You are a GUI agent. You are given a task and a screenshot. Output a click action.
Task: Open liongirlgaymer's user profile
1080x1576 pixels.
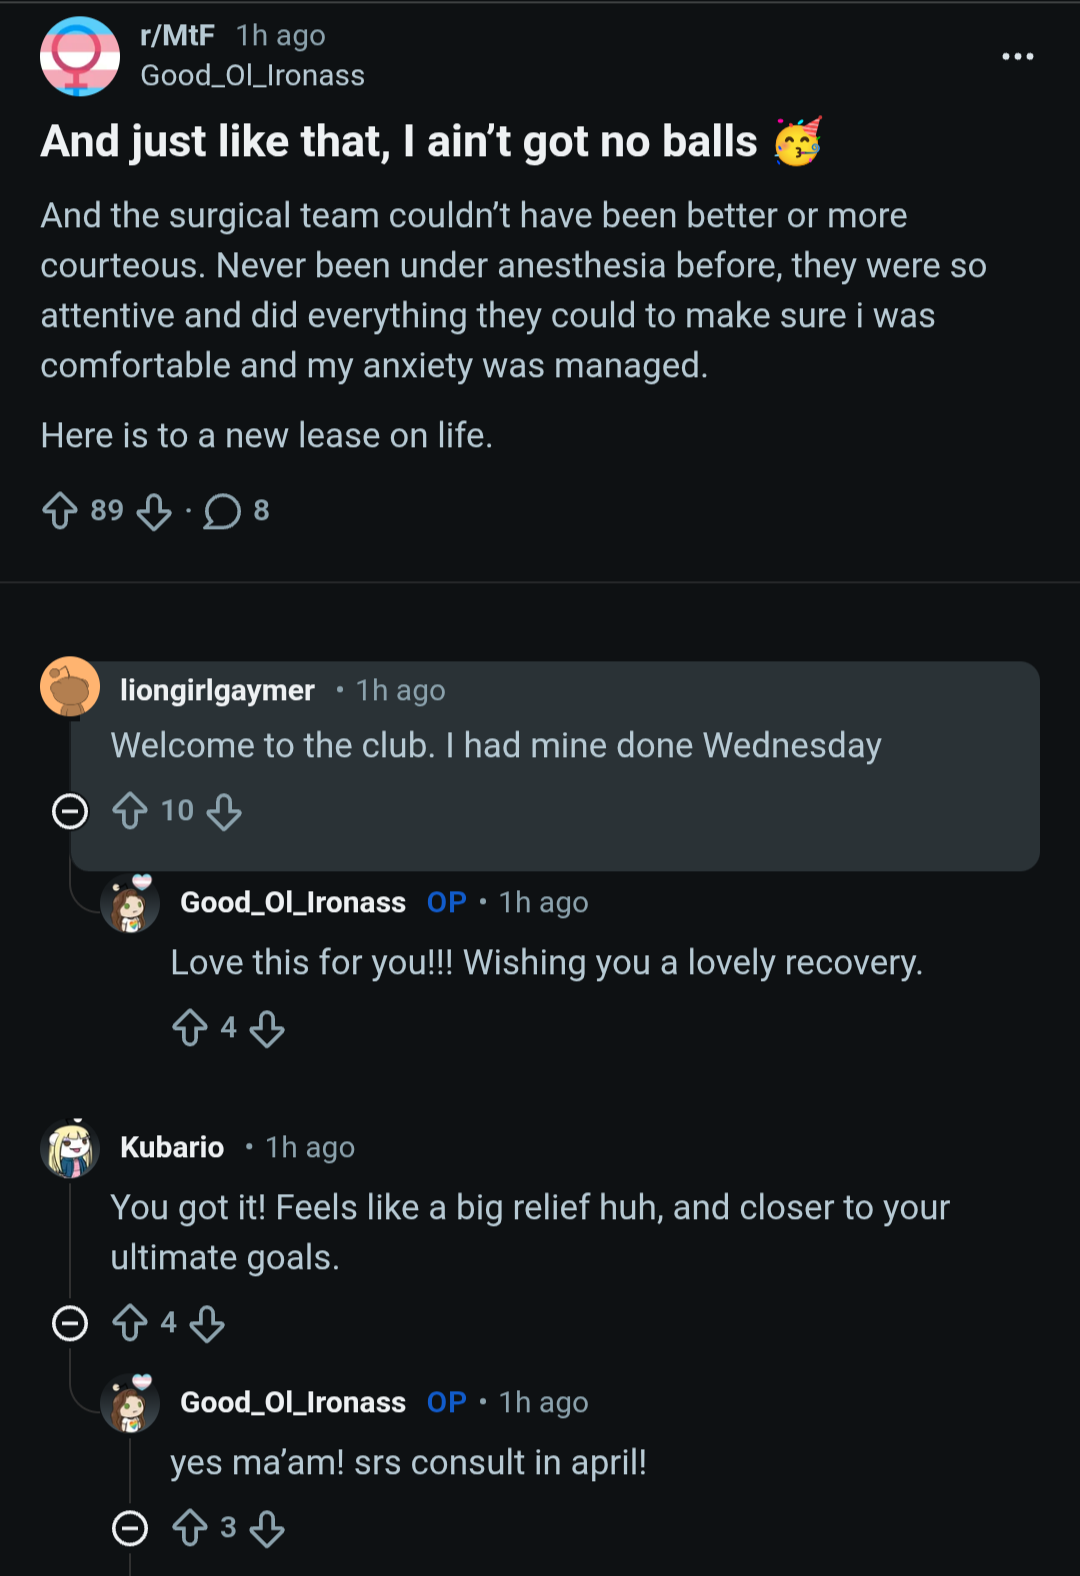(x=217, y=691)
